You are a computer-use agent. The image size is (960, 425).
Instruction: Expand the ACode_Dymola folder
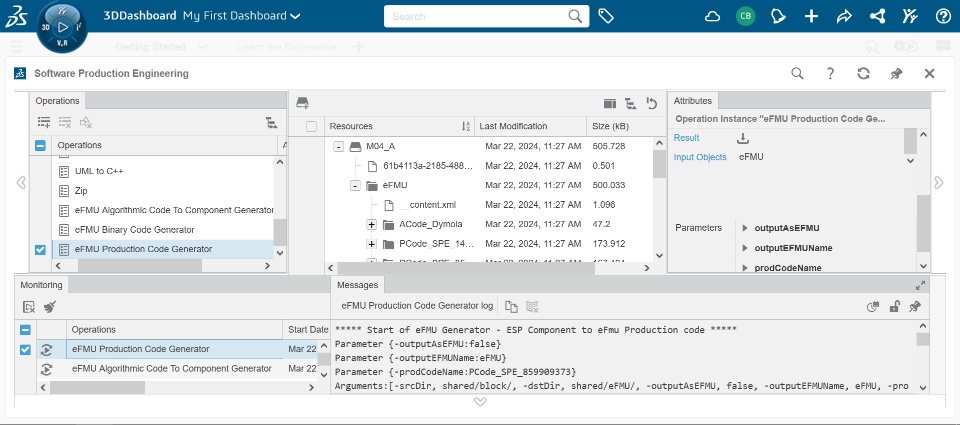[x=372, y=225]
